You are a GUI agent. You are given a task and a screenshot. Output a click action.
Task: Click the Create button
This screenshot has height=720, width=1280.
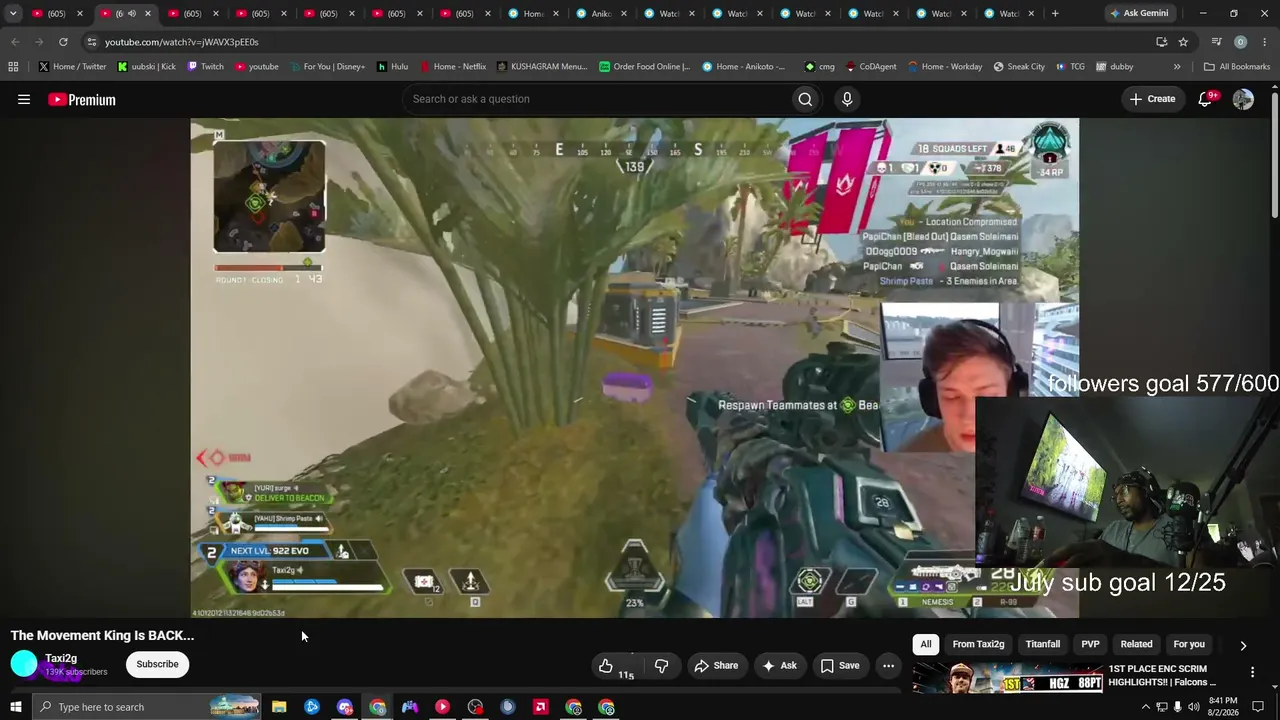coord(1152,99)
